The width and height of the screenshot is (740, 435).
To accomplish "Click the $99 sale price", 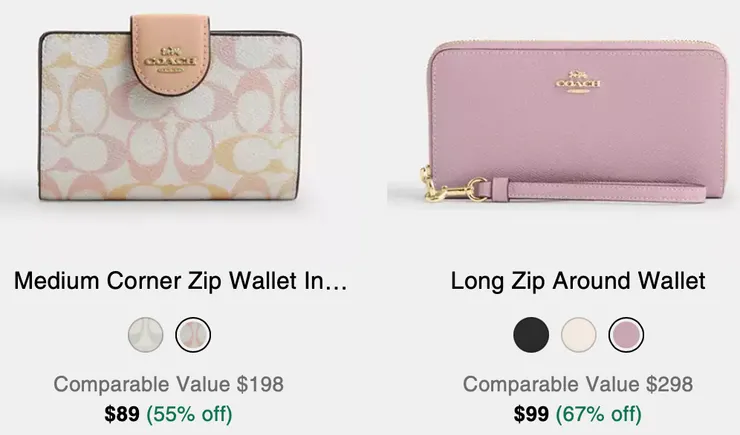I will [531, 413].
